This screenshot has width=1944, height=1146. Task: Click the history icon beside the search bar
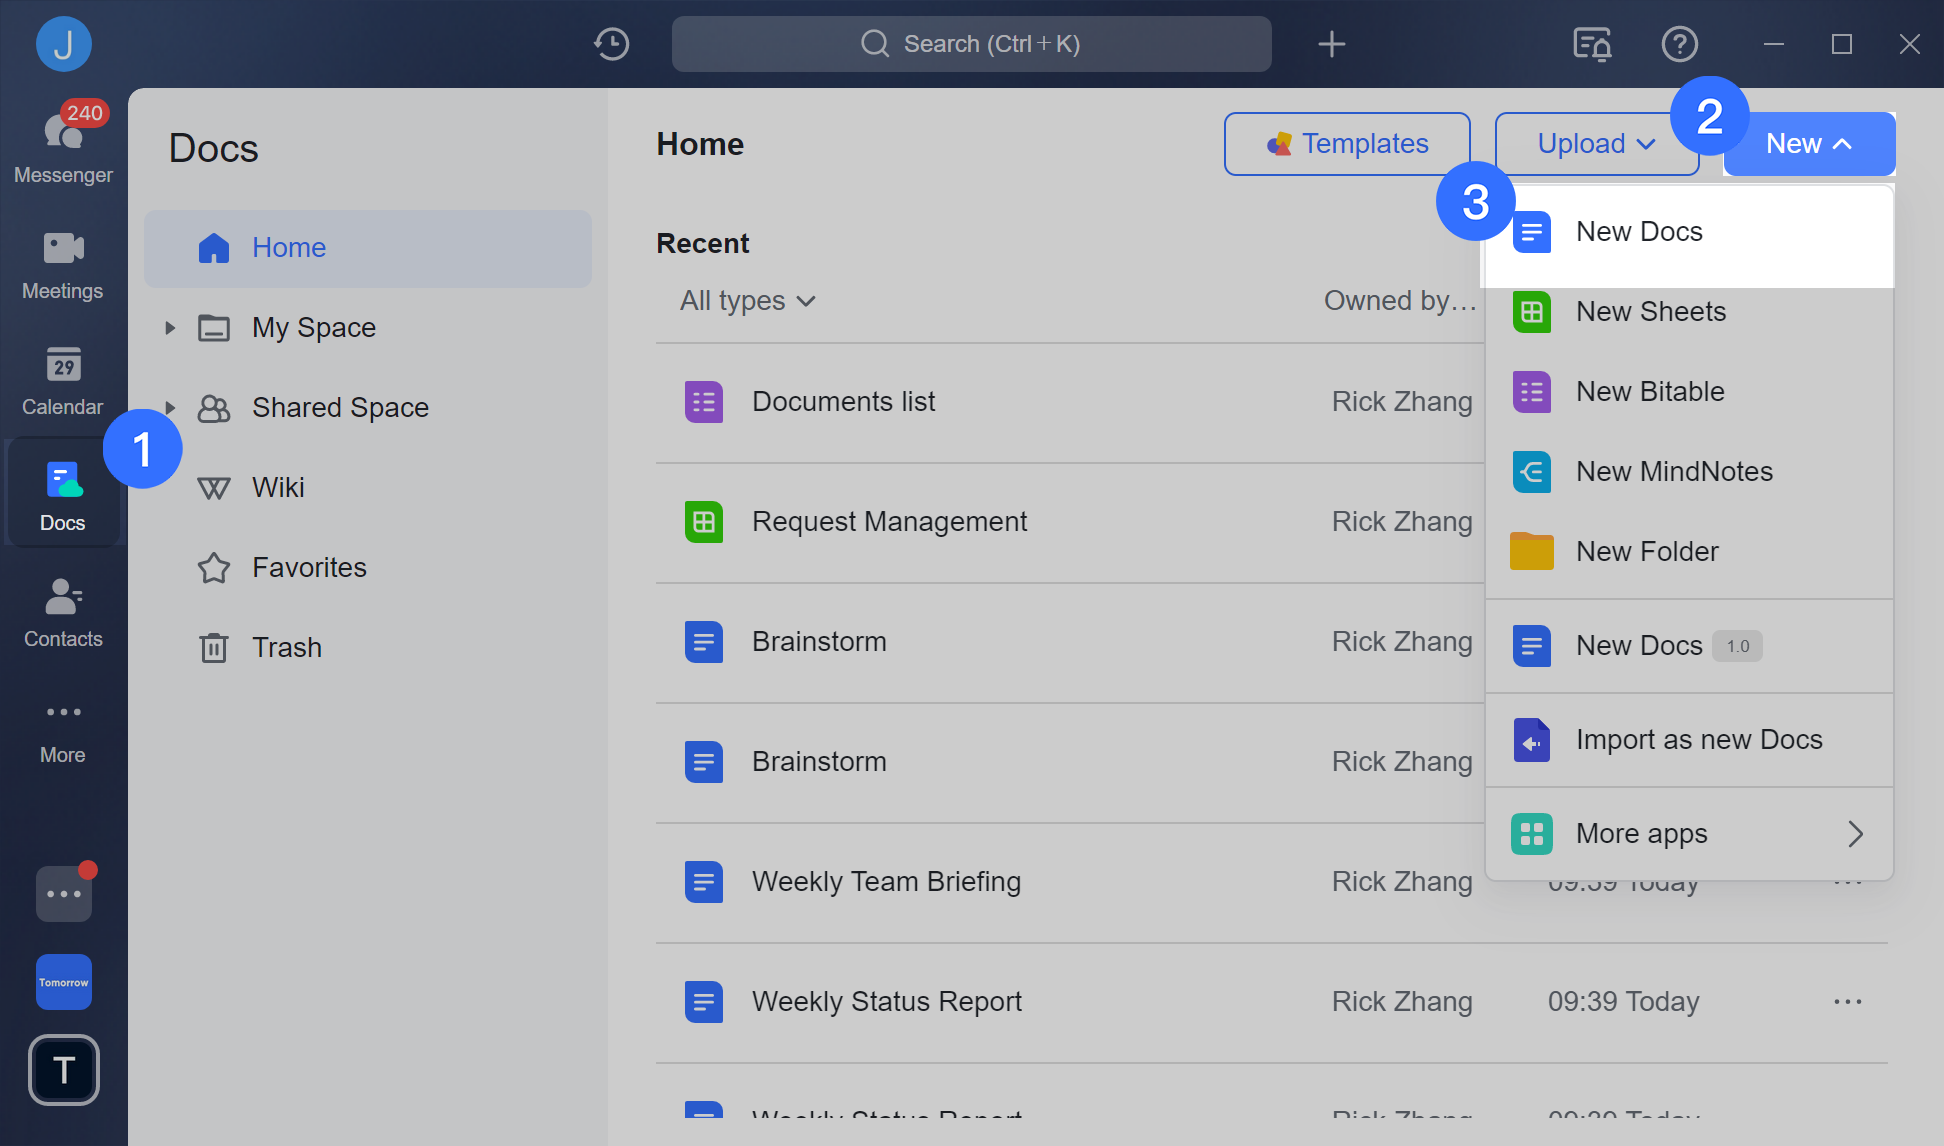[x=611, y=43]
